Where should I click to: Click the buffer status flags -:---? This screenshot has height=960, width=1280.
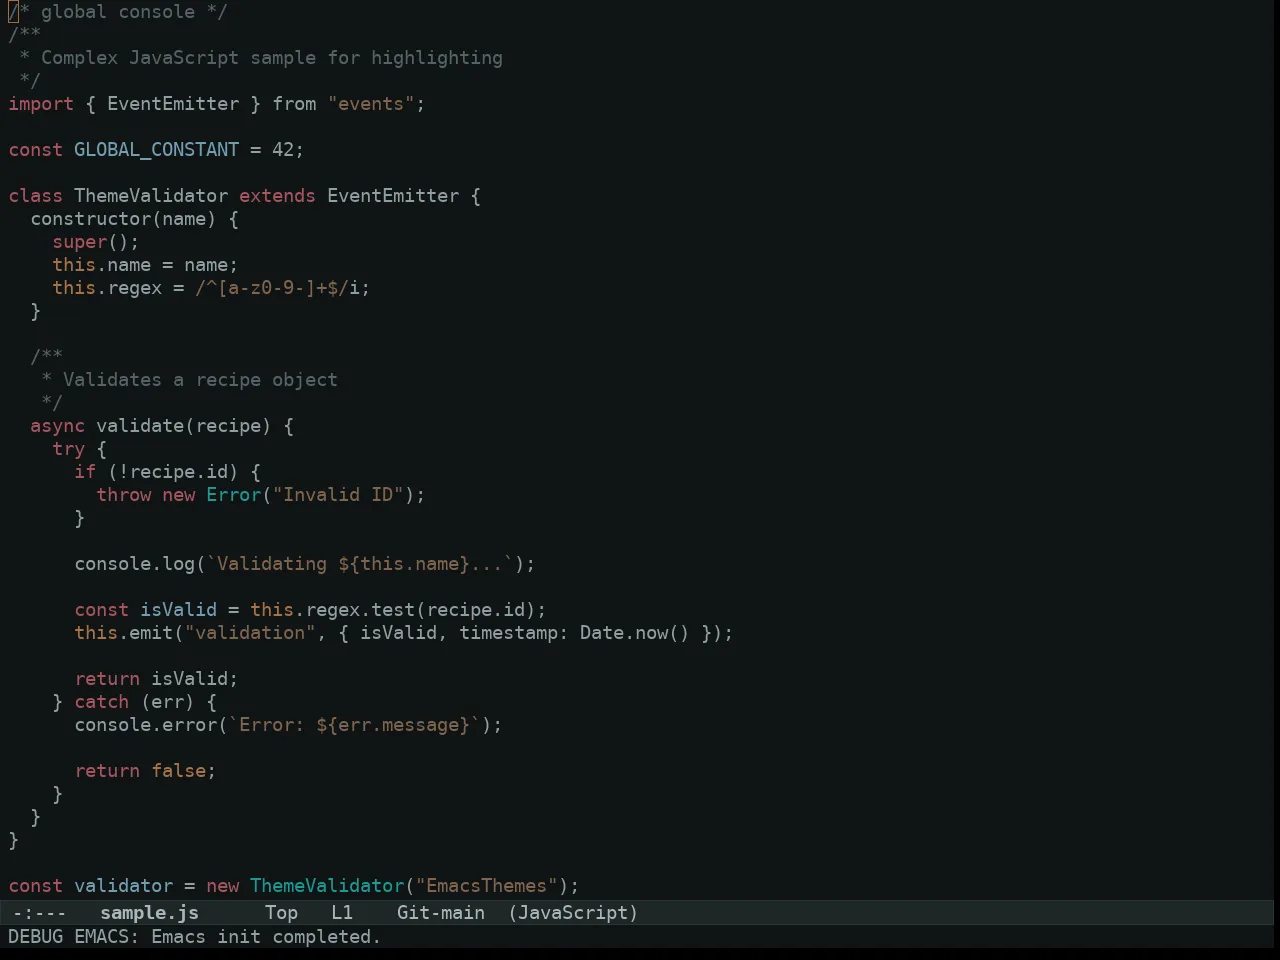39,913
